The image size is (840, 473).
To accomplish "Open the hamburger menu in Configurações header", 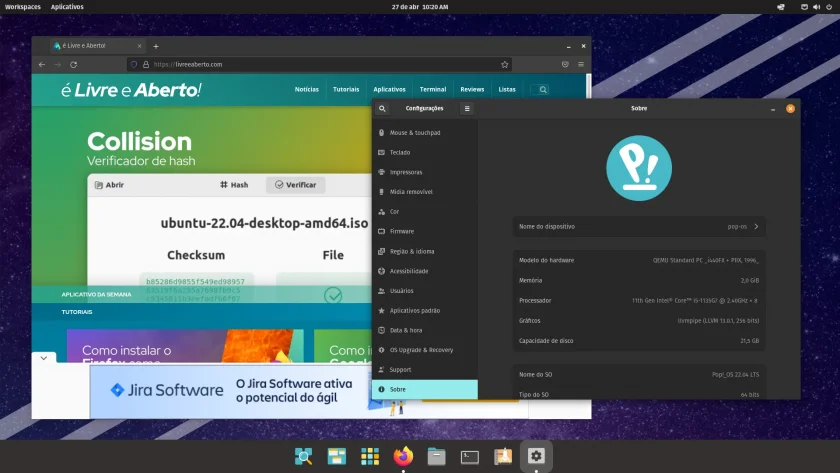I will click(467, 108).
